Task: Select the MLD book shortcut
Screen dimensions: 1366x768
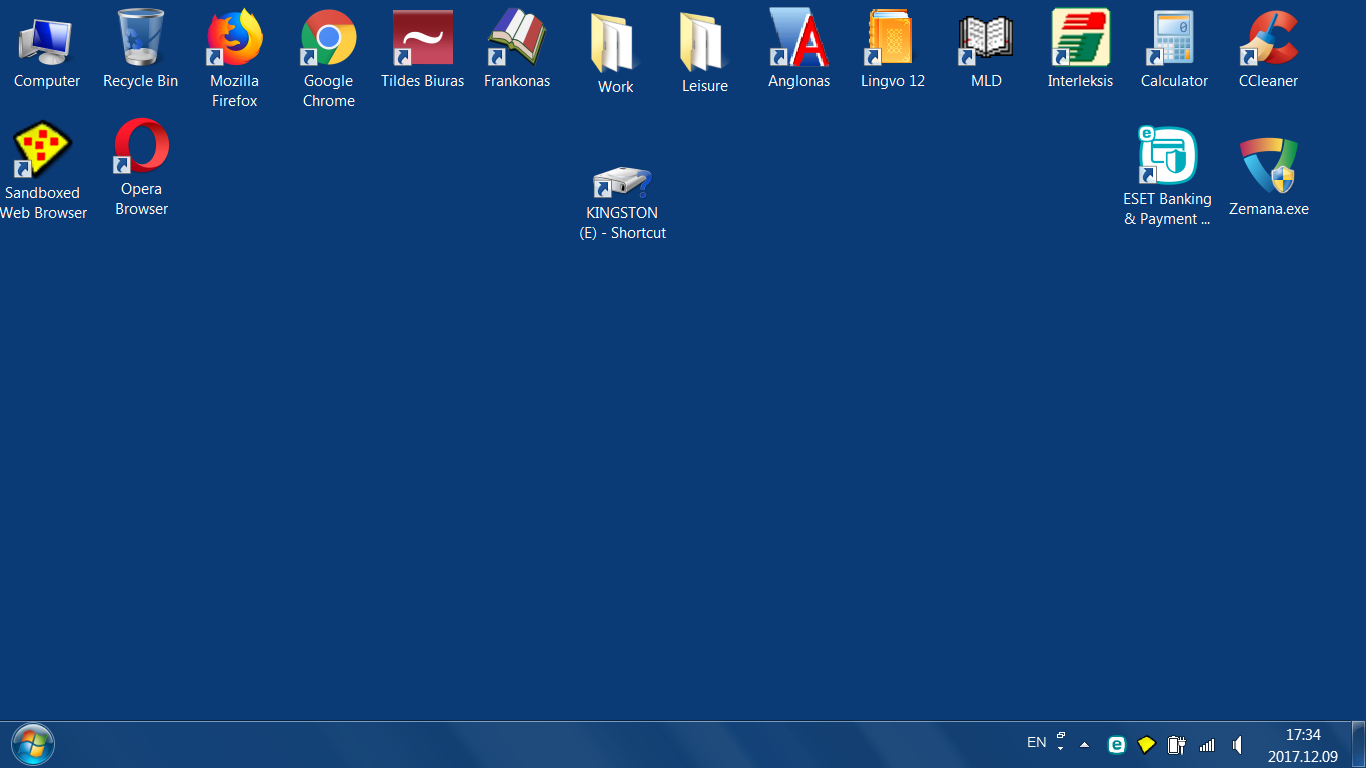Action: click(986, 50)
